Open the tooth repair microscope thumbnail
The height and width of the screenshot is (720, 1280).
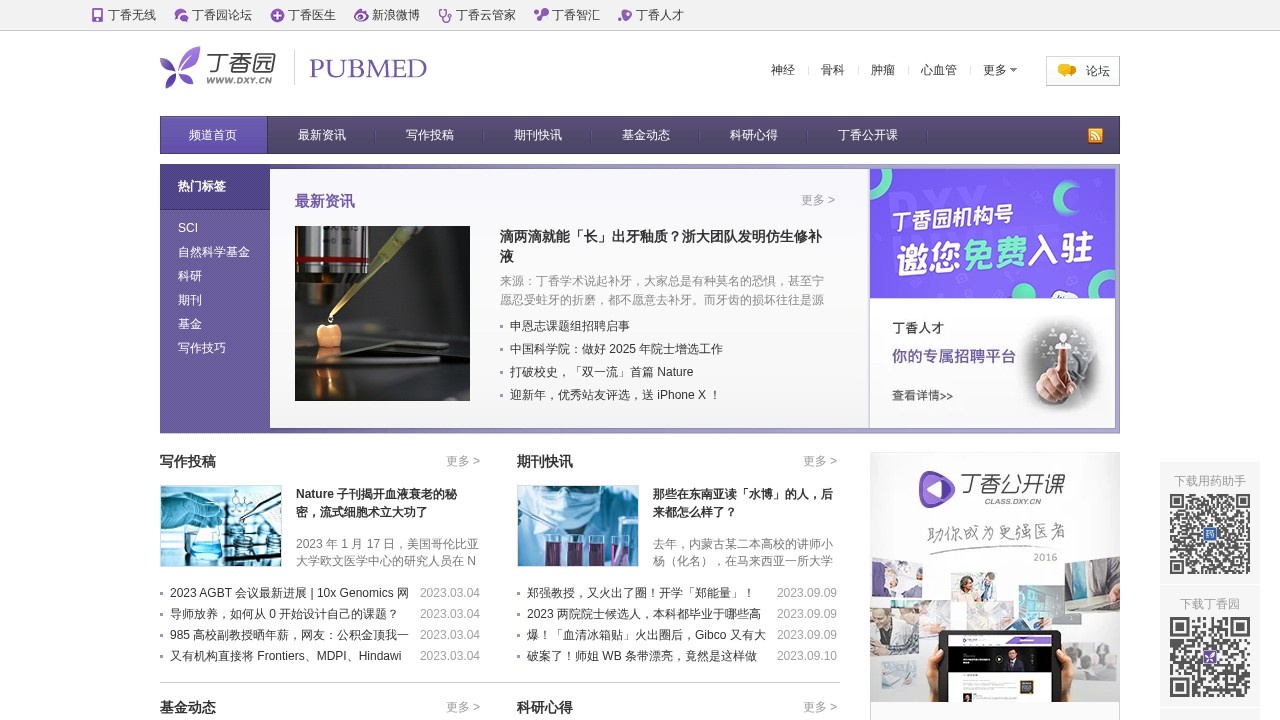(382, 313)
